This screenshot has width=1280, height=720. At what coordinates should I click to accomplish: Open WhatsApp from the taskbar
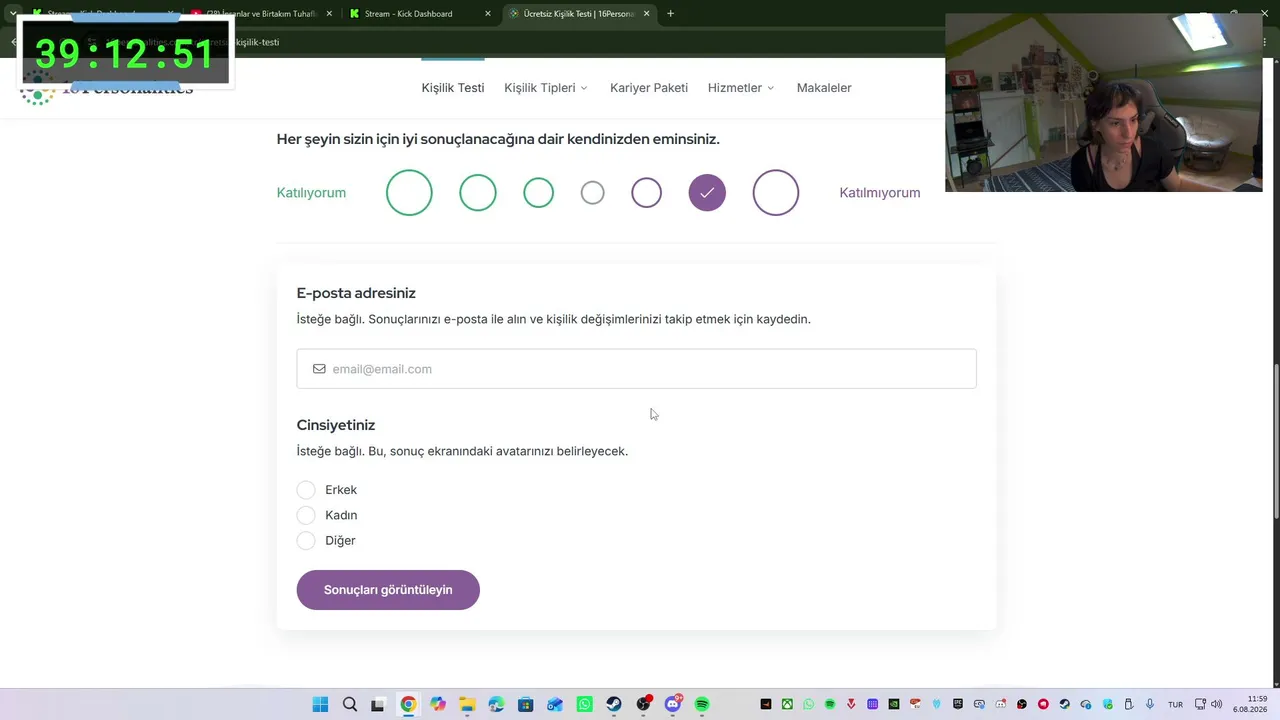pyautogui.click(x=585, y=704)
